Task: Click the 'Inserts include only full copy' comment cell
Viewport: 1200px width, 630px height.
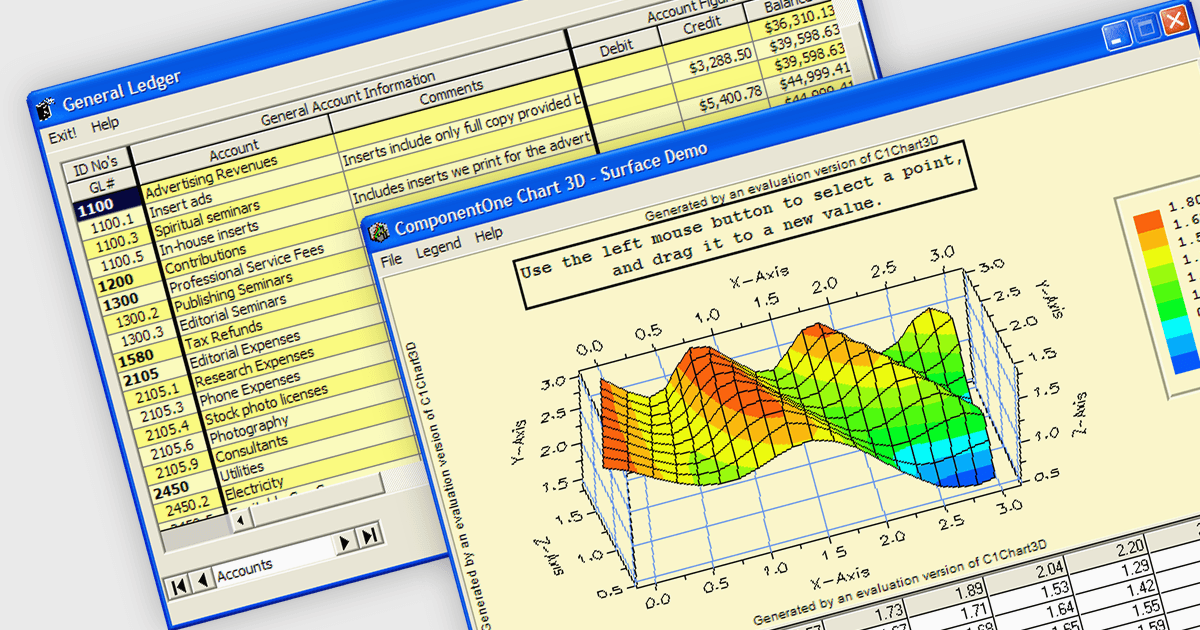Action: 464,131
